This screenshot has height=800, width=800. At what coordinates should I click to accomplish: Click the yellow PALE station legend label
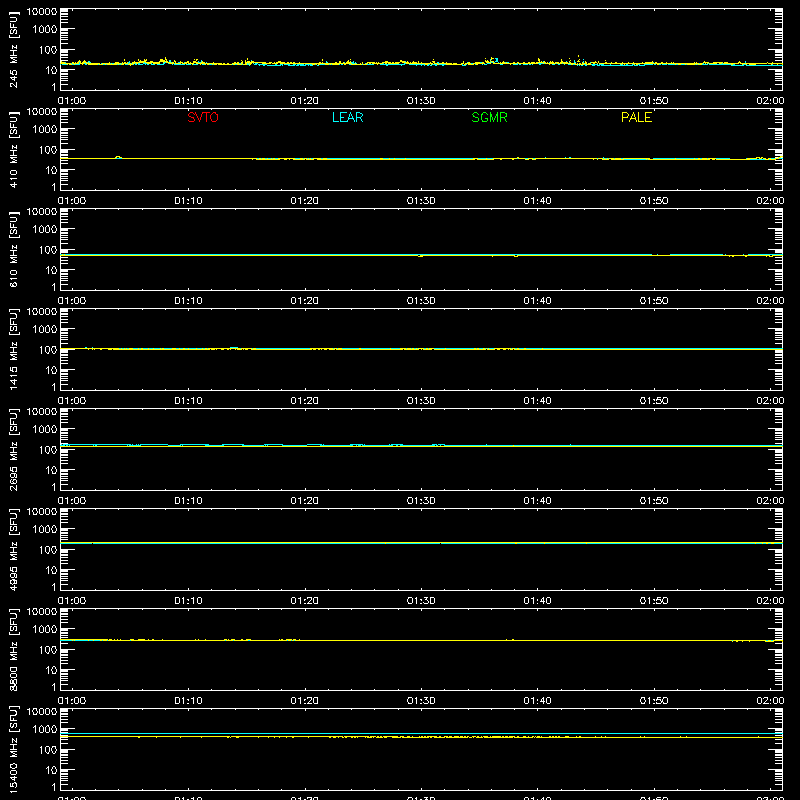click(636, 117)
